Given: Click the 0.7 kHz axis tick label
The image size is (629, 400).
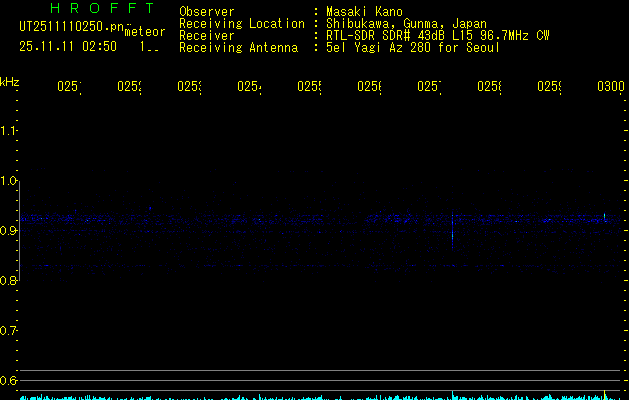Looking at the screenshot, I should coord(8,331).
